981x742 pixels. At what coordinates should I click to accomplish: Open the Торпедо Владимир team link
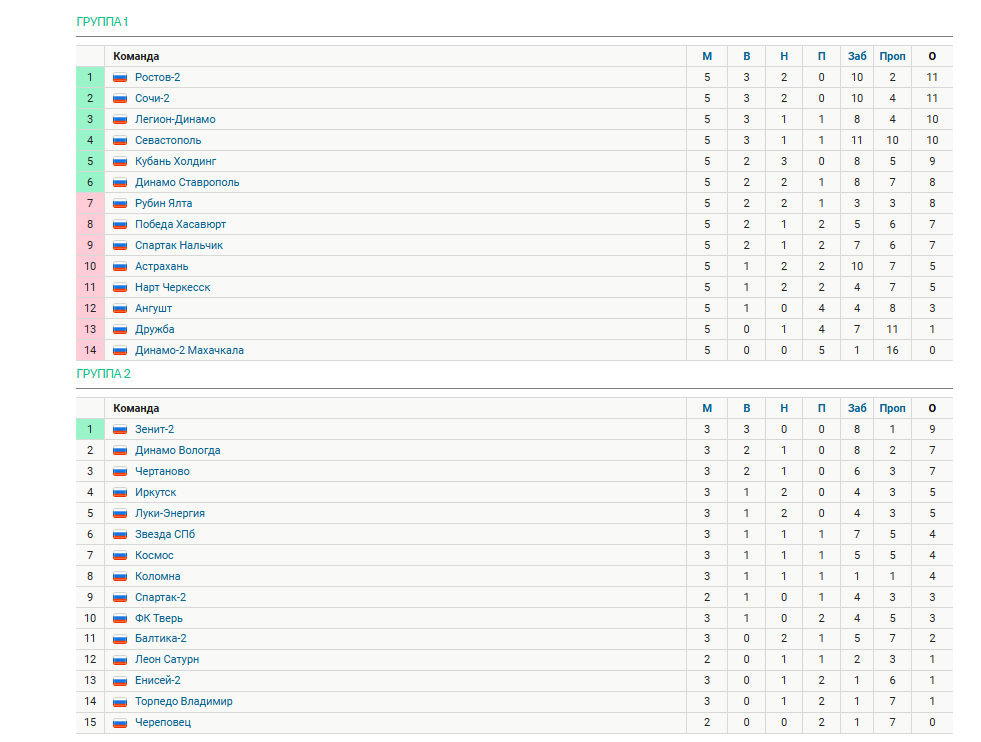(183, 701)
